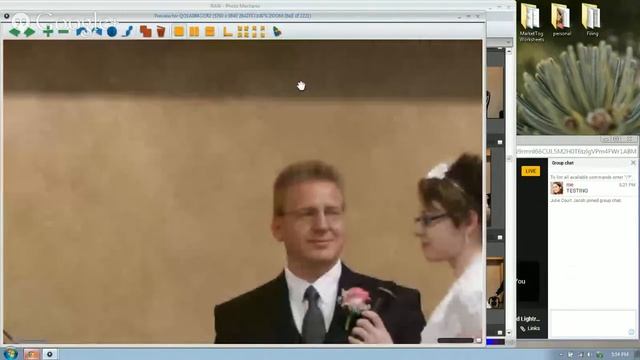
Task: Open the MarketTog Worksheets desktop folder
Action: pyautogui.click(x=531, y=22)
